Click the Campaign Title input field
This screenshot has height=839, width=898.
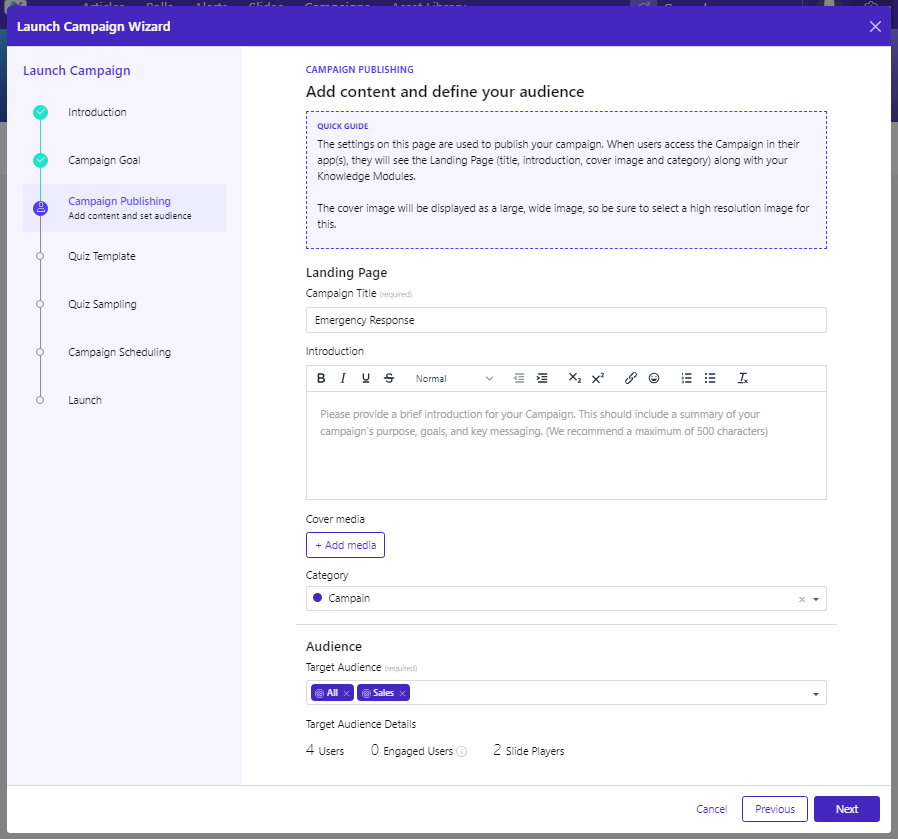(566, 320)
